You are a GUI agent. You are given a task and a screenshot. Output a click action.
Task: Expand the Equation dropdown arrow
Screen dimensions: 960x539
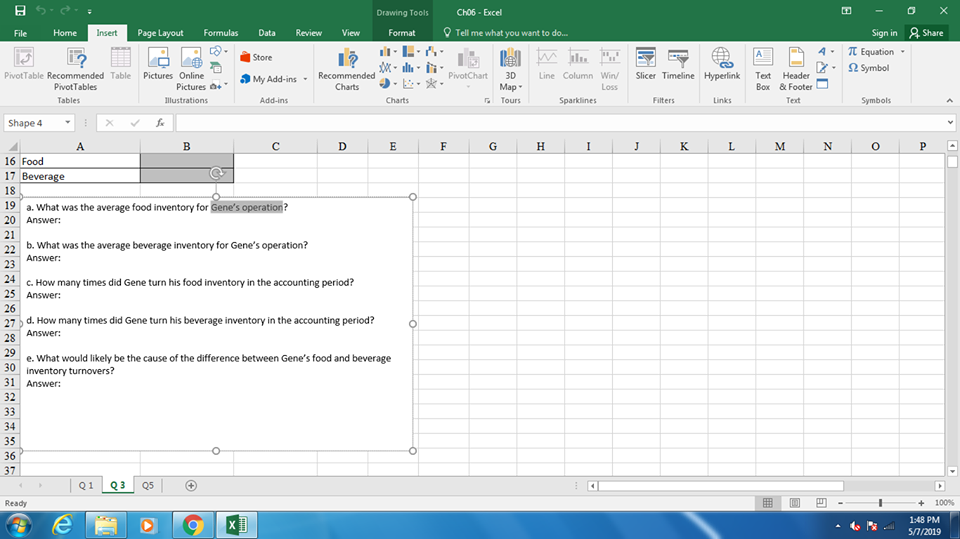click(x=902, y=52)
